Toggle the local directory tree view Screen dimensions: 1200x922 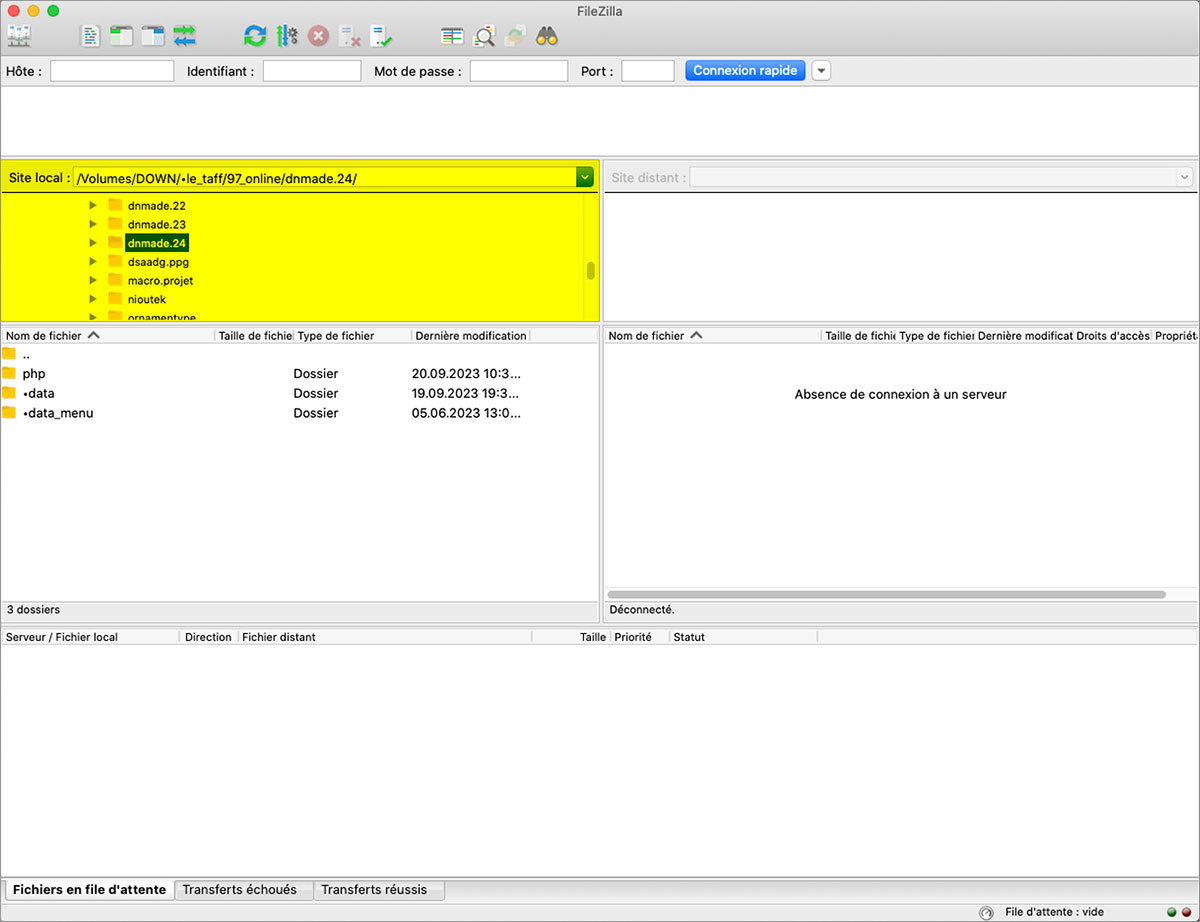tap(122, 37)
